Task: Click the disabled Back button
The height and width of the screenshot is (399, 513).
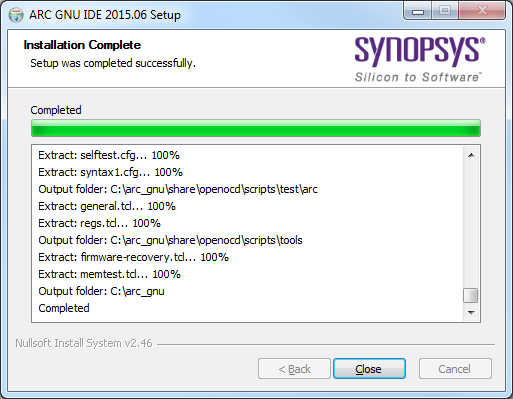Action: point(294,369)
